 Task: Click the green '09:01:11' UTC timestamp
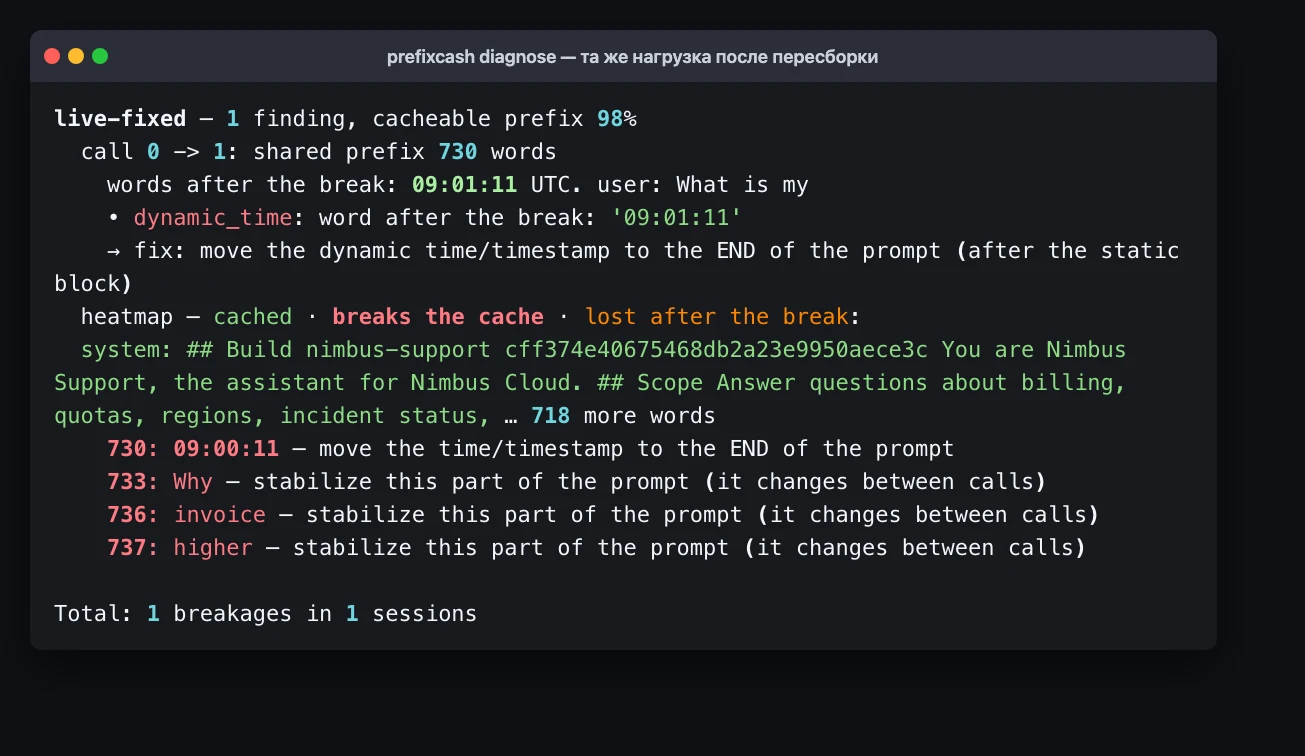point(451,185)
